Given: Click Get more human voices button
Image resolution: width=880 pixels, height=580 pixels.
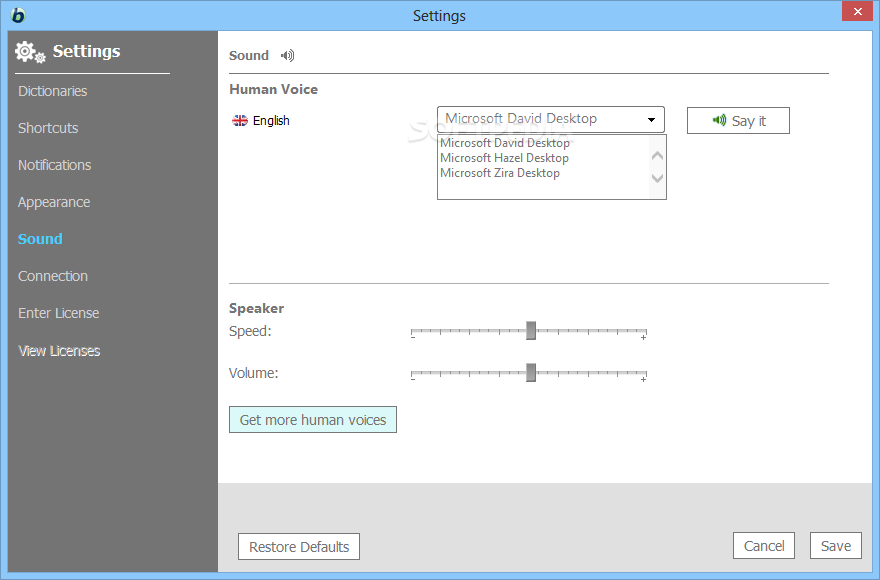Looking at the screenshot, I should click(x=313, y=419).
